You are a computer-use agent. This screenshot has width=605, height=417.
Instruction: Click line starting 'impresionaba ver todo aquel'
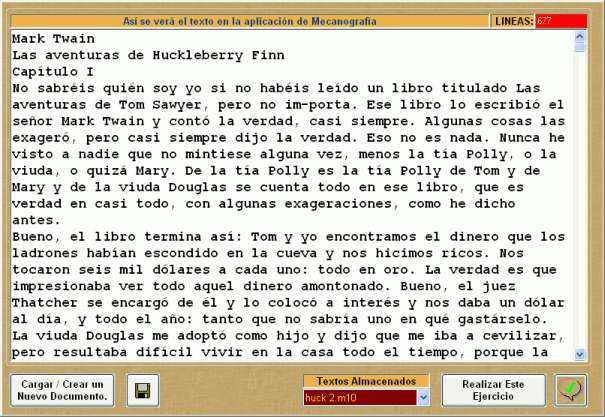[x=264, y=286]
